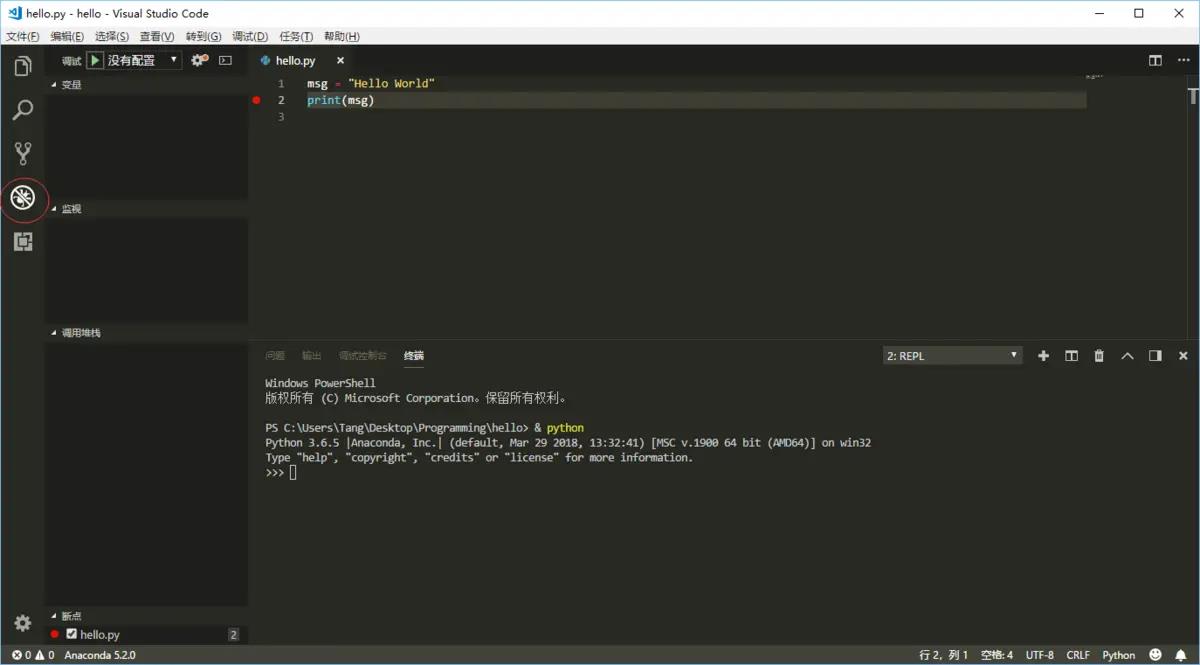Open the Explorer view in activity bar
This screenshot has height=665, width=1200.
(22, 67)
